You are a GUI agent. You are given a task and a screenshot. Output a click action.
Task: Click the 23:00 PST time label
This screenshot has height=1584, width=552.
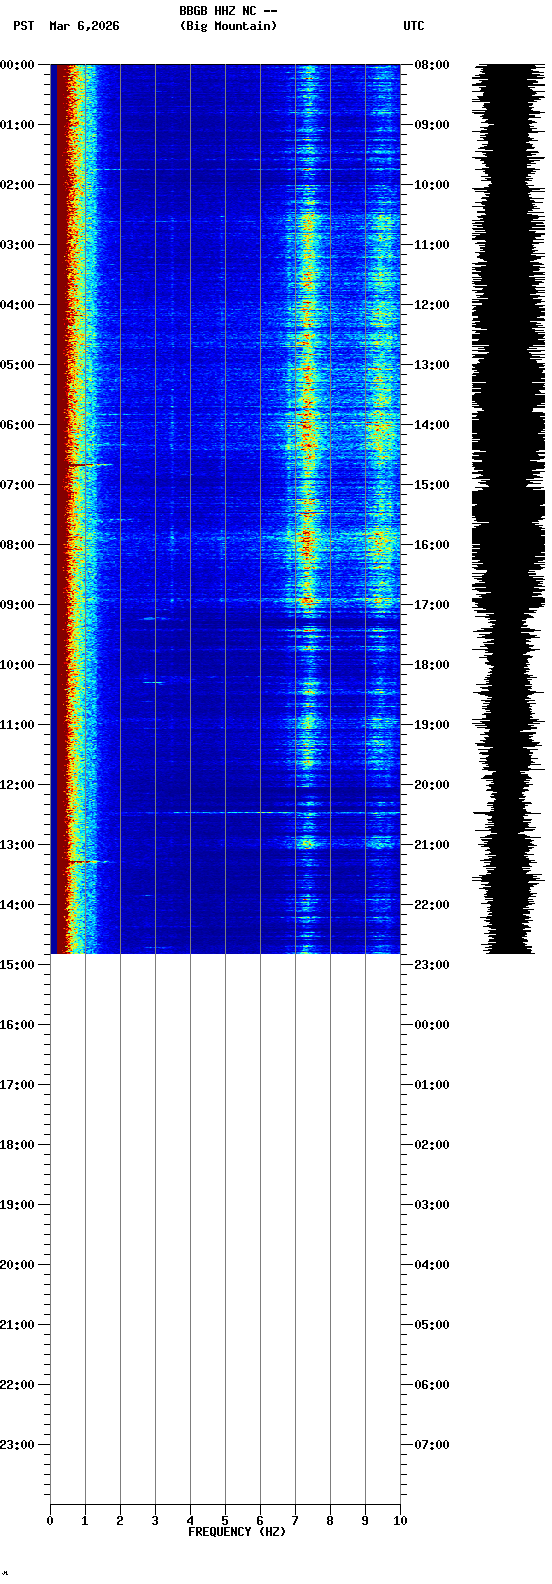(x=18, y=1445)
